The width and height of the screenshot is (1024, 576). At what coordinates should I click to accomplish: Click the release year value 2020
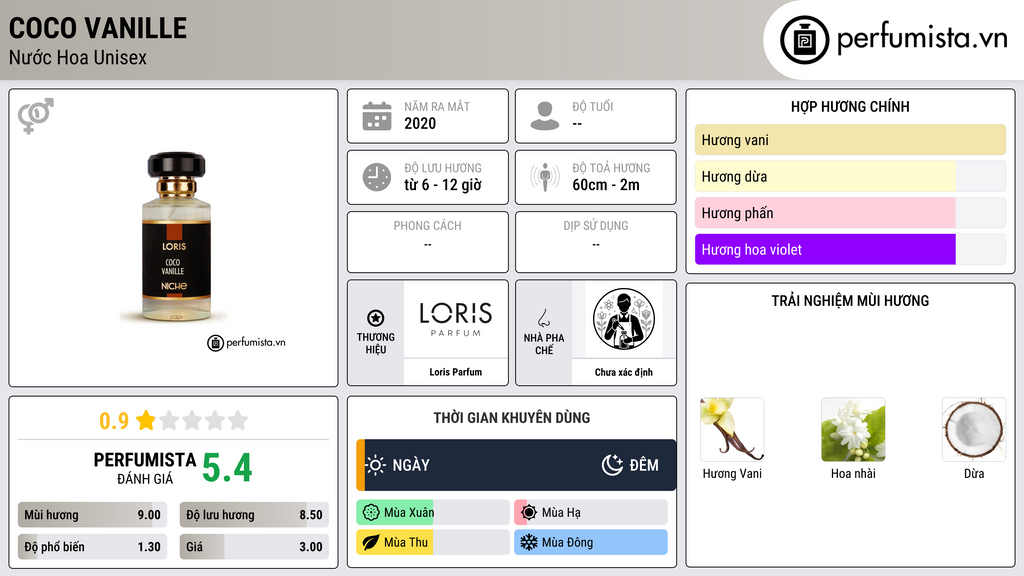point(420,123)
